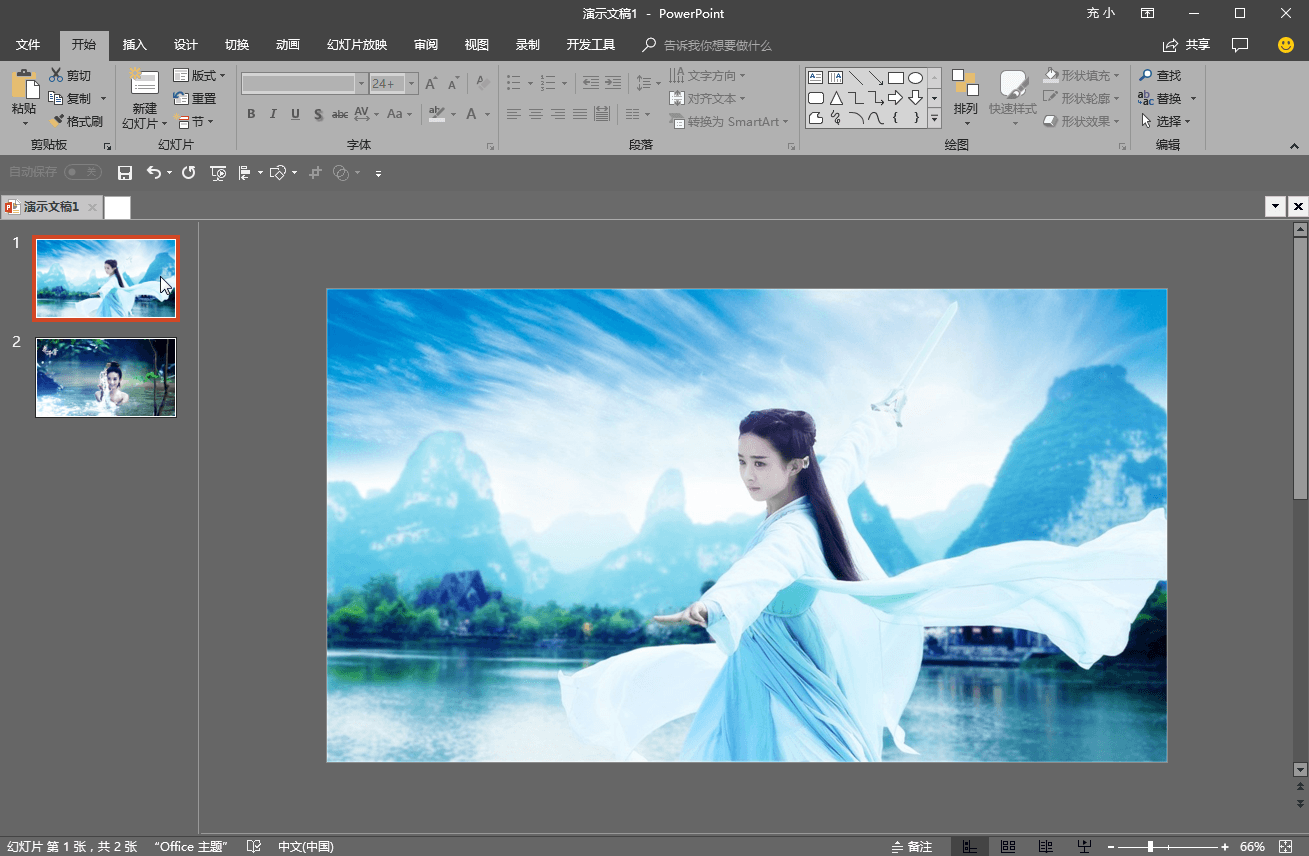Switch to the Animations (动画) tab
1309x856 pixels.
click(x=288, y=45)
